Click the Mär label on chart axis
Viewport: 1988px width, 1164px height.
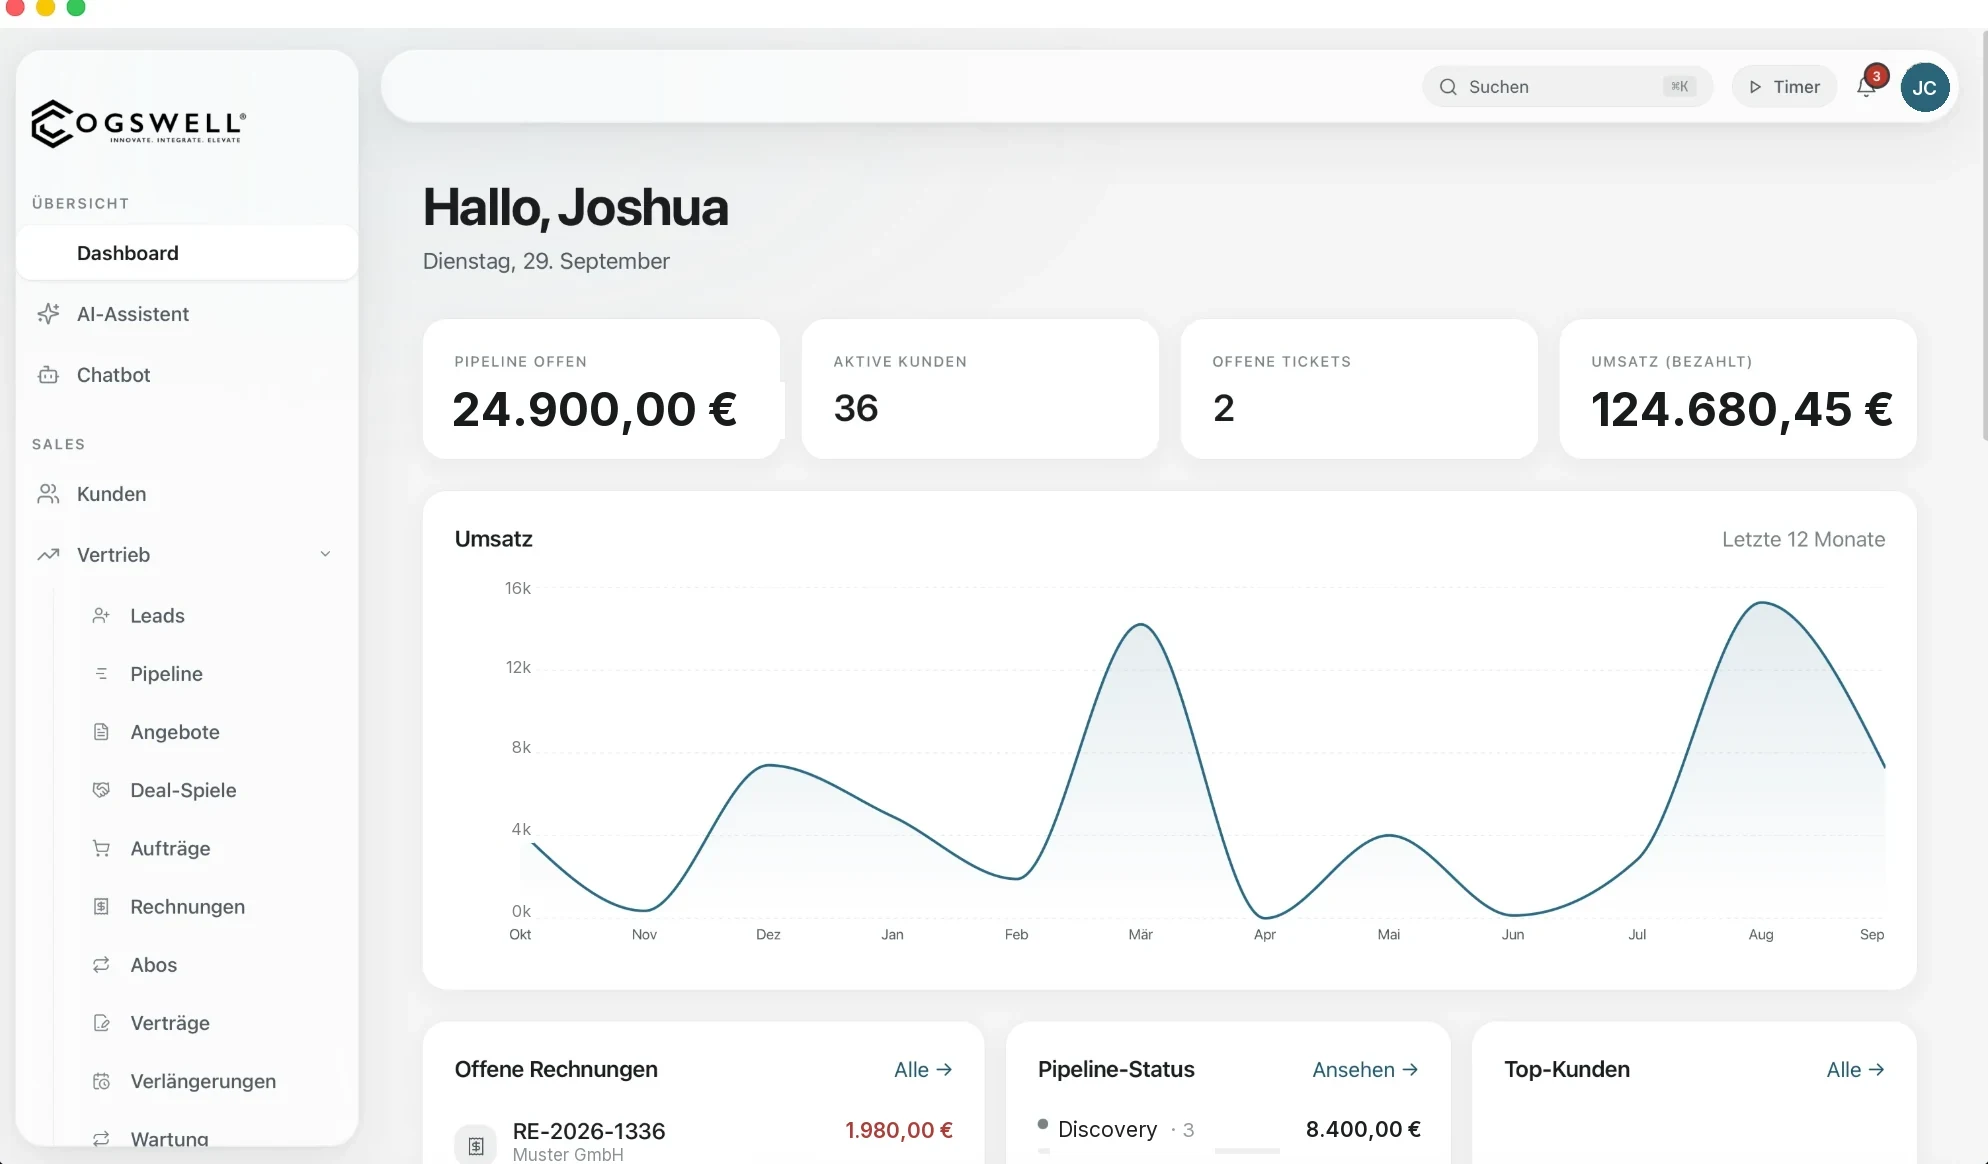click(1141, 934)
